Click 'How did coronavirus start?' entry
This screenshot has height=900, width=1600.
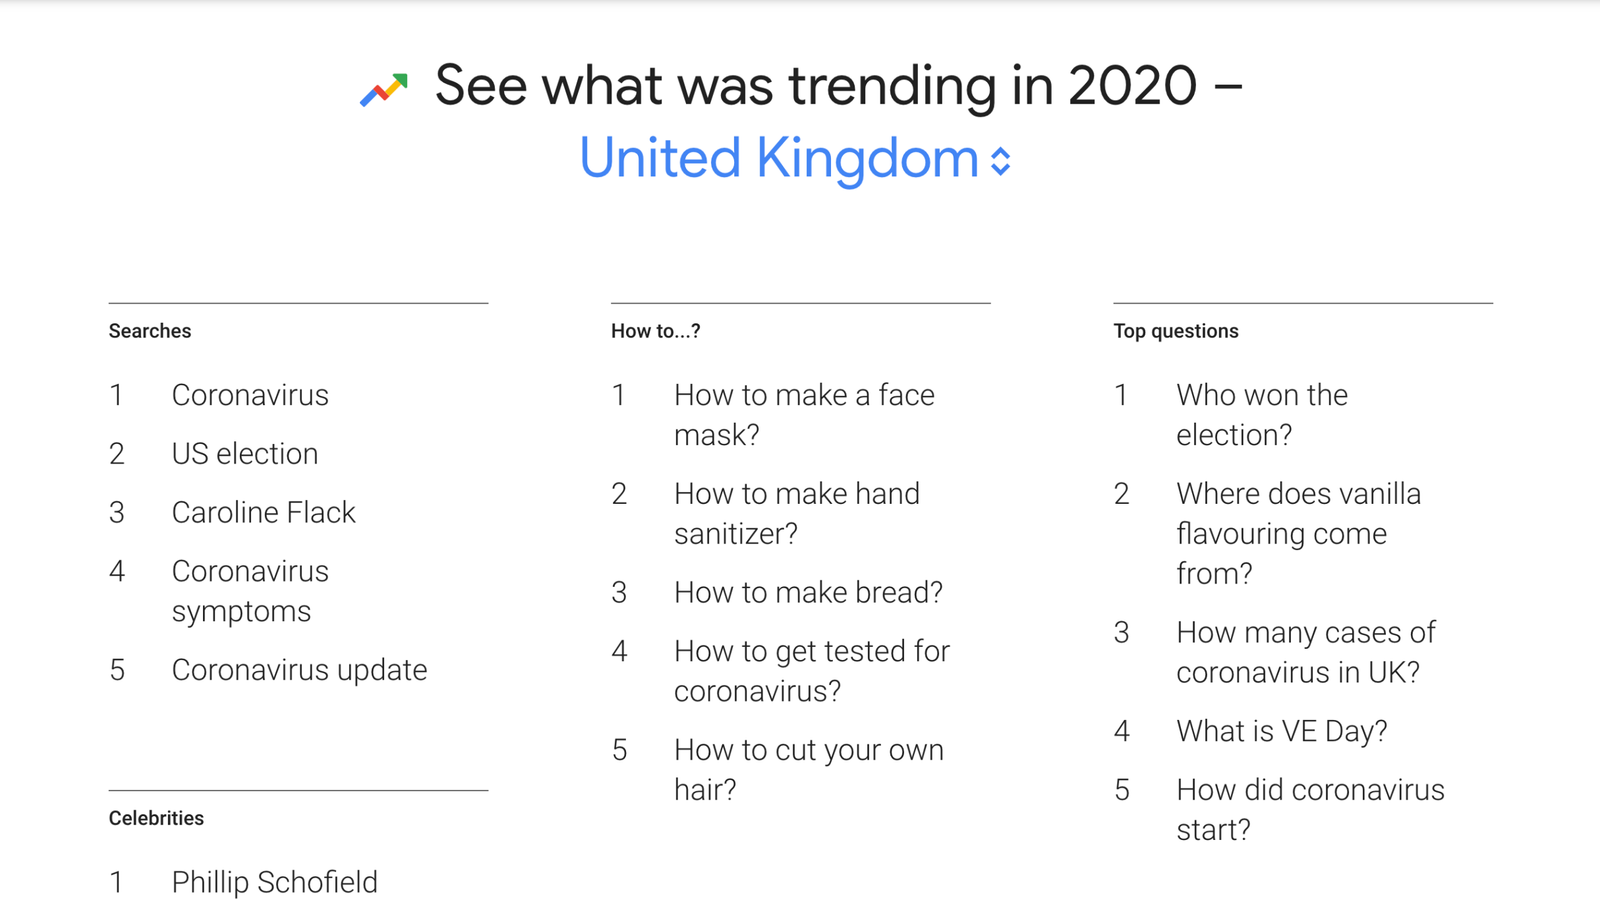[1309, 809]
